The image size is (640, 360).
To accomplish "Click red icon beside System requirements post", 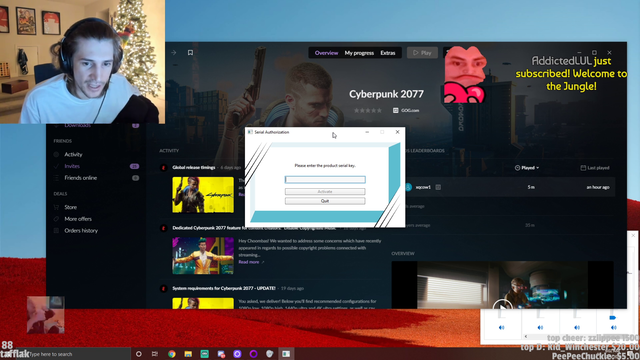I will click(164, 288).
